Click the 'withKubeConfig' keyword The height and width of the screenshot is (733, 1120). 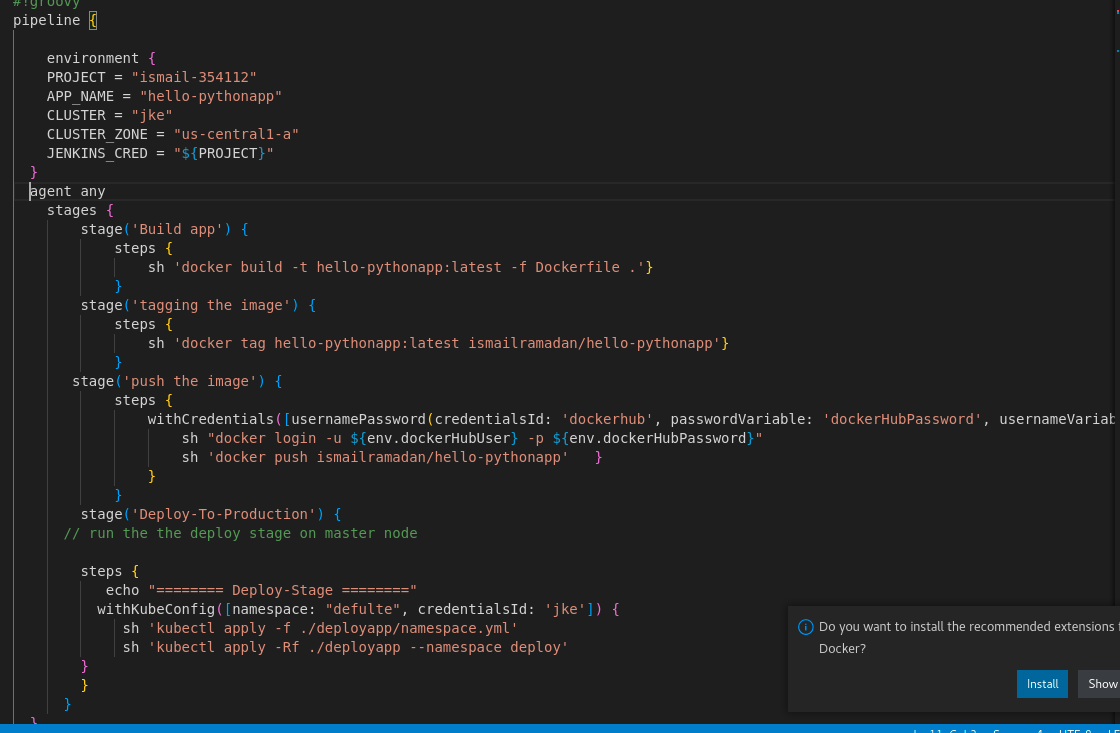pos(156,609)
